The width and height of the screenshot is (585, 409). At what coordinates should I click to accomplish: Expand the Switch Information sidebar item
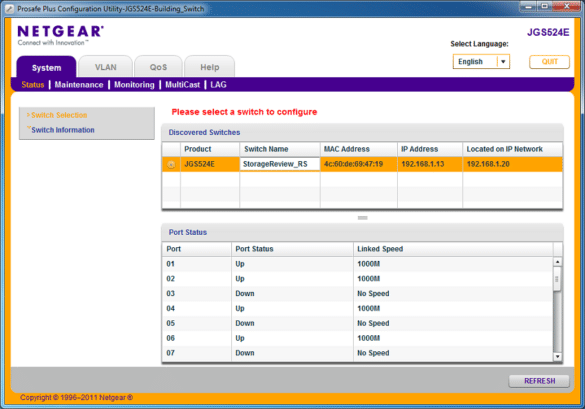pos(63,130)
